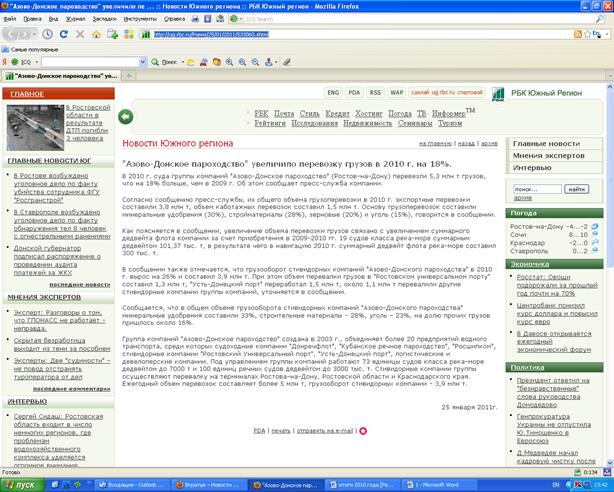This screenshot has width=614, height=492.
Task: Click the ДТП news thumbnail image
Action: [35, 127]
